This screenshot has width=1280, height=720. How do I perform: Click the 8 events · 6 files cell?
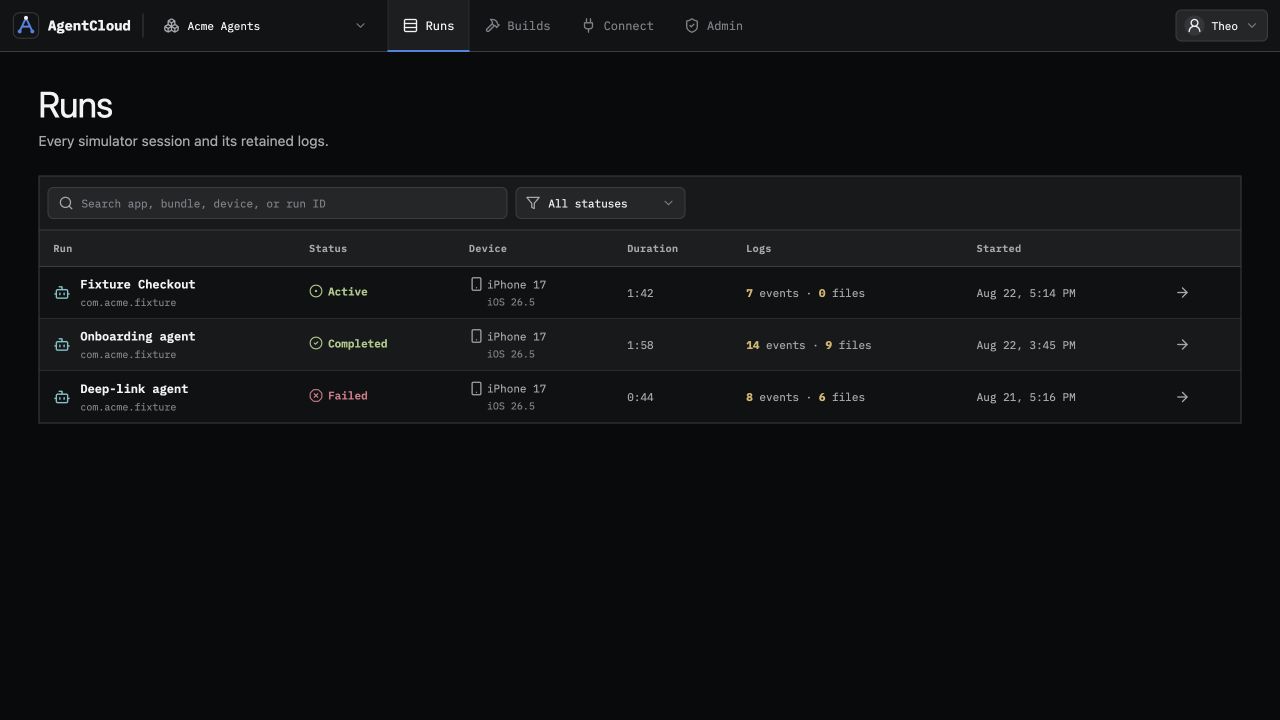pos(805,397)
